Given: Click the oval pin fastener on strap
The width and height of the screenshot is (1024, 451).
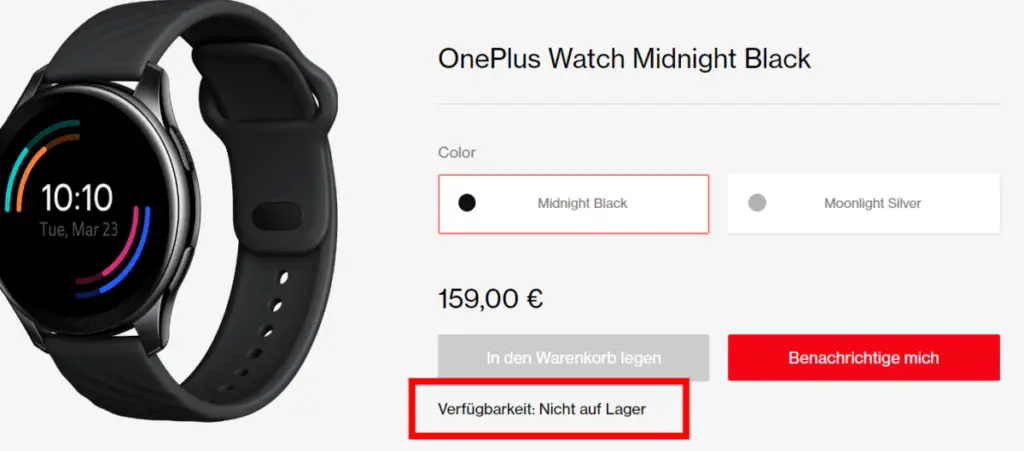Looking at the screenshot, I should click(277, 215).
